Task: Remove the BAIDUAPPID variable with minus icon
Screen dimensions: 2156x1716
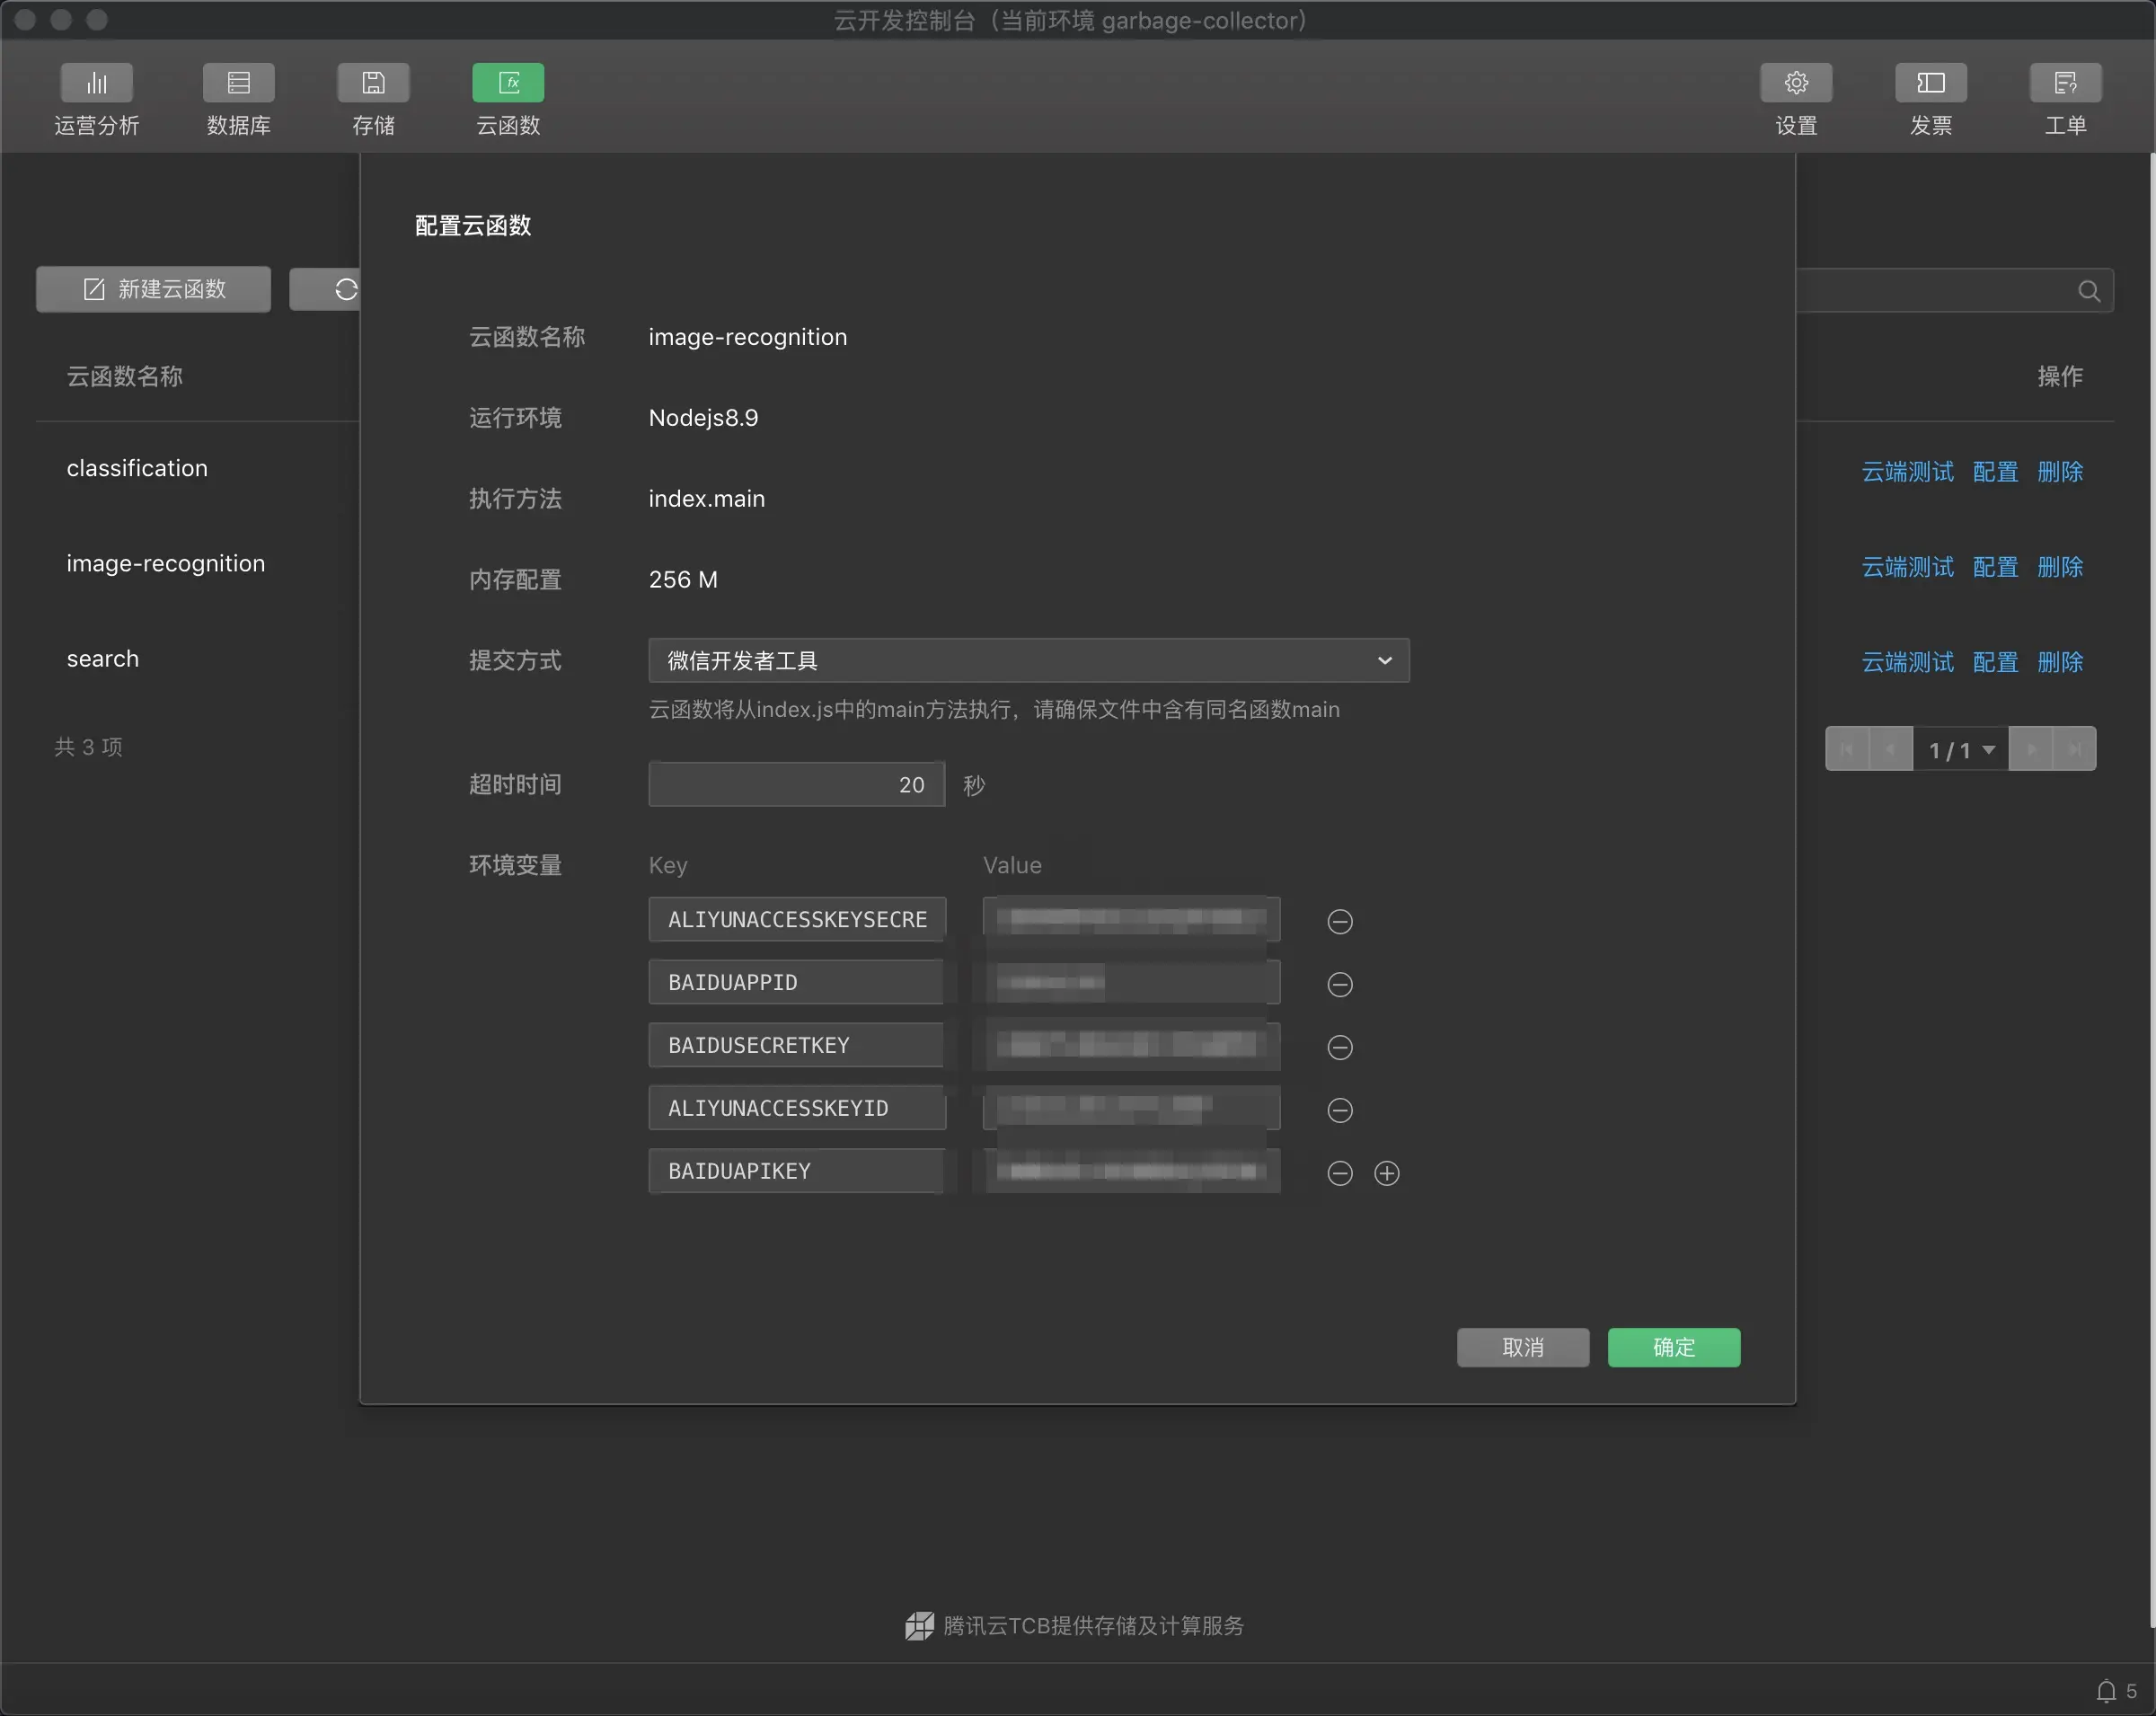Action: [x=1340, y=985]
